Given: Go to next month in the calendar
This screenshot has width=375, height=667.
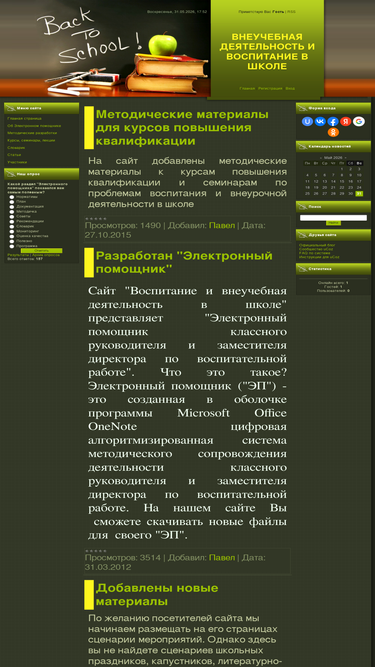Looking at the screenshot, I should click(345, 157).
